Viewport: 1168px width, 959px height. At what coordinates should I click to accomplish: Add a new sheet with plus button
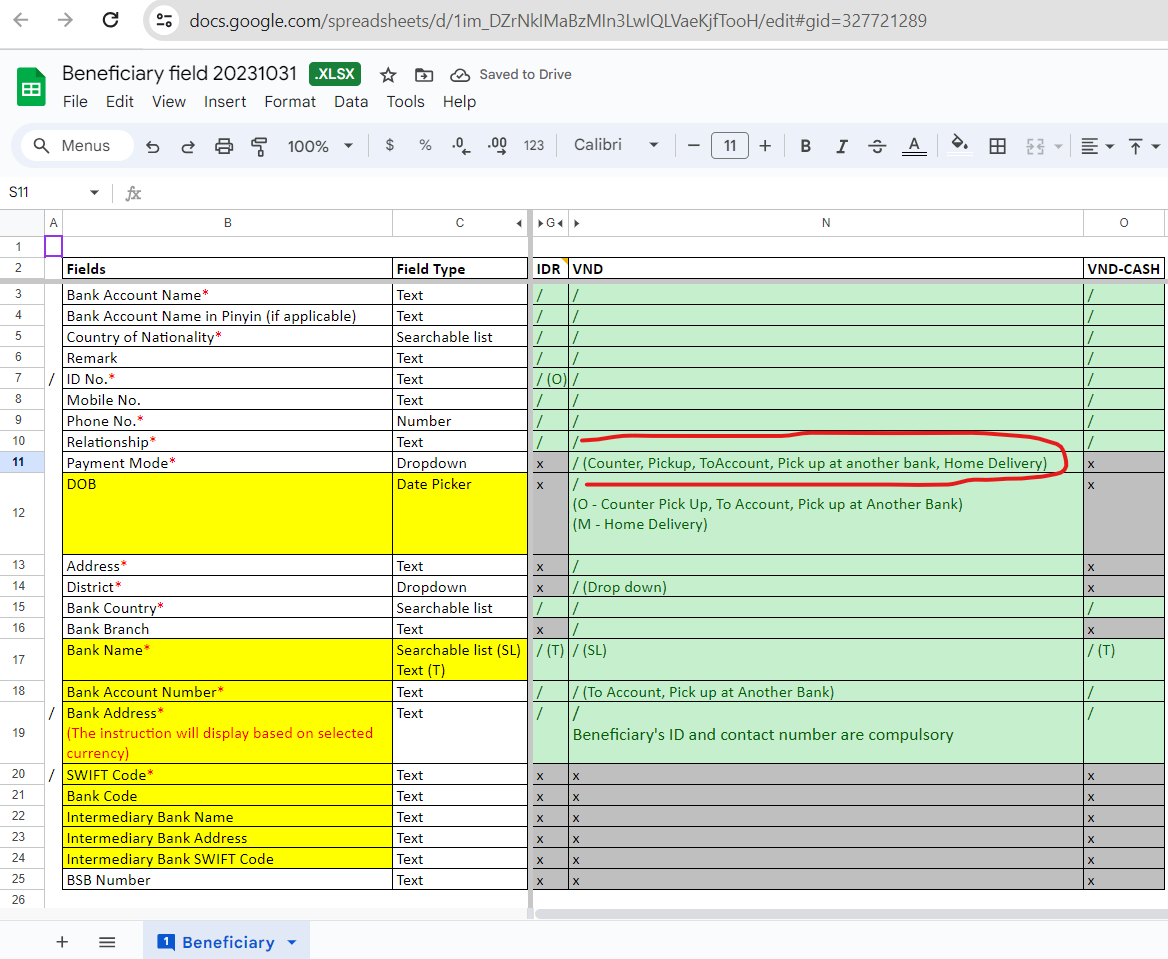tap(62, 942)
